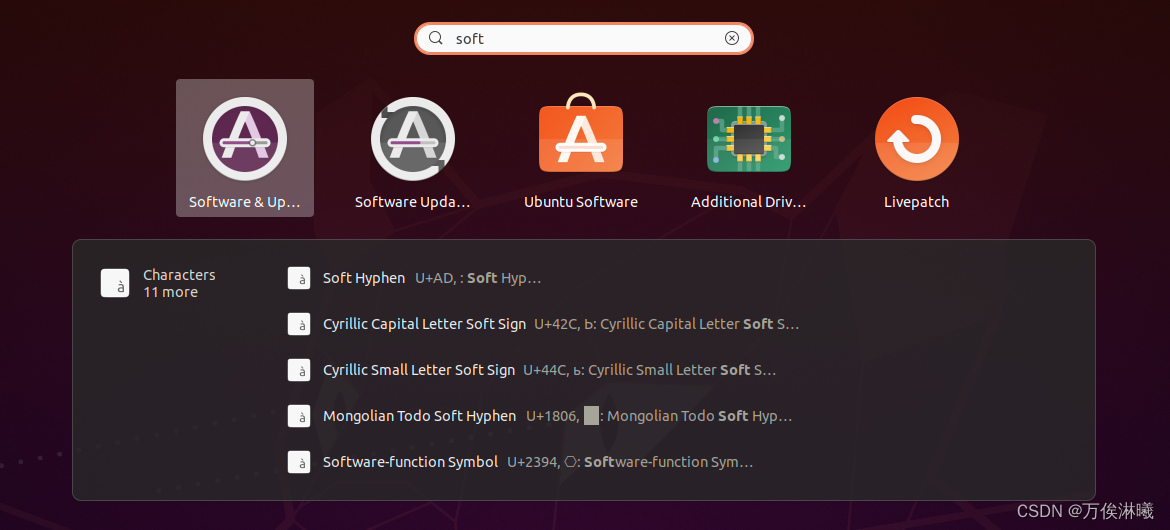Image resolution: width=1170 pixels, height=530 pixels.
Task: Click the 'Livepatch' app label
Action: coord(916,202)
